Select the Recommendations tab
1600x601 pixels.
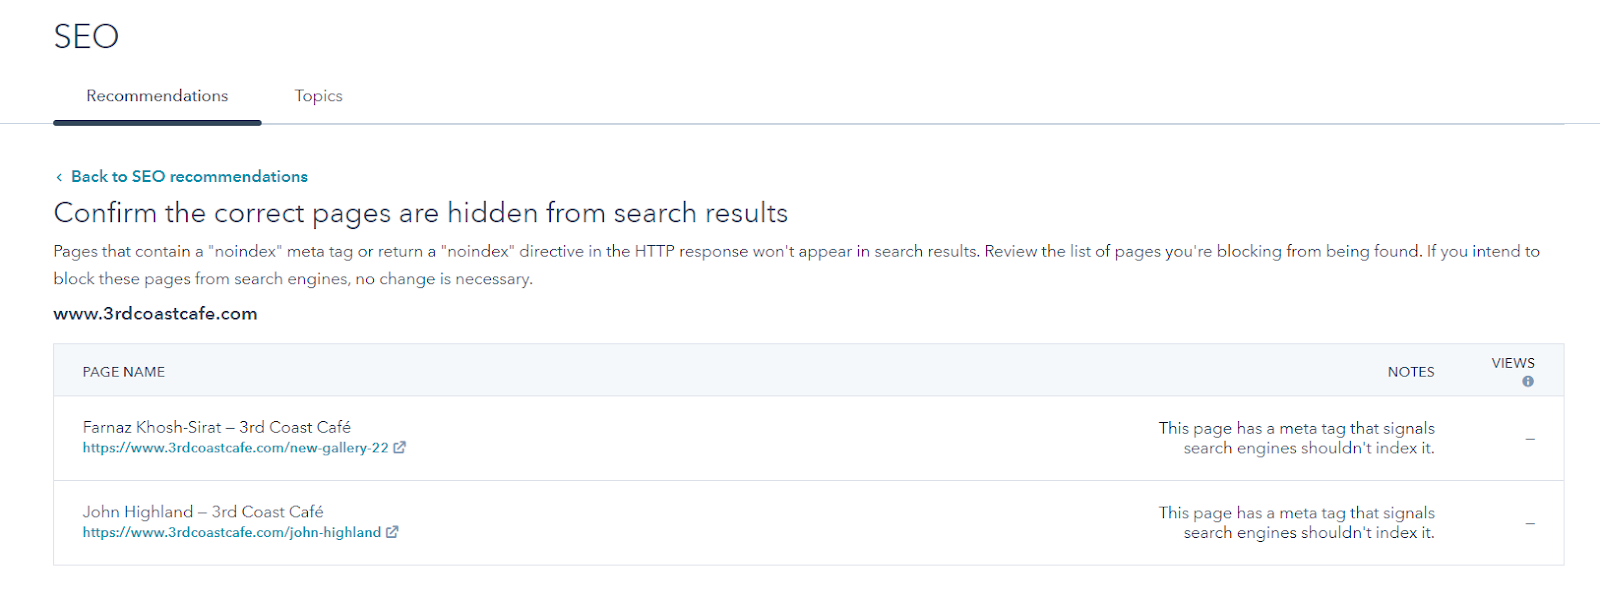pos(157,96)
